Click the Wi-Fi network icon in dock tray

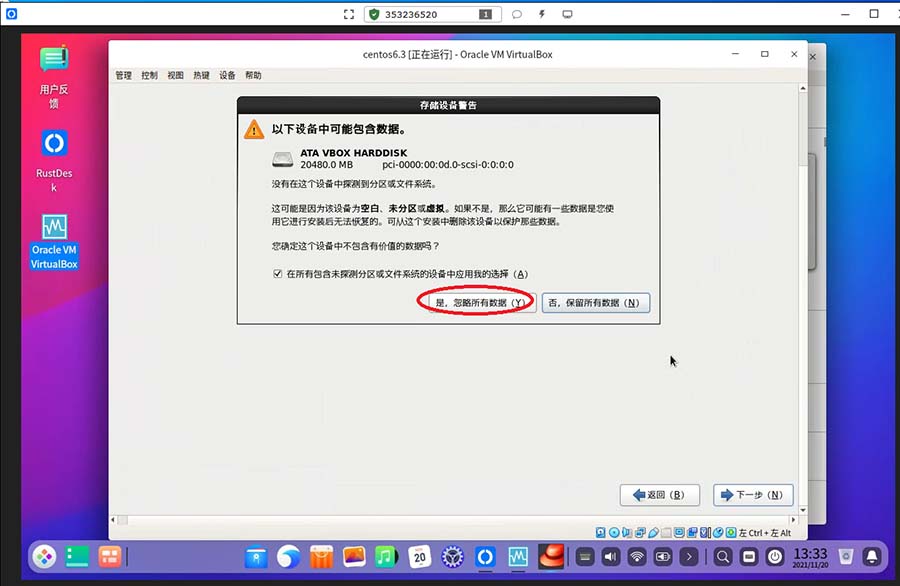tap(637, 557)
